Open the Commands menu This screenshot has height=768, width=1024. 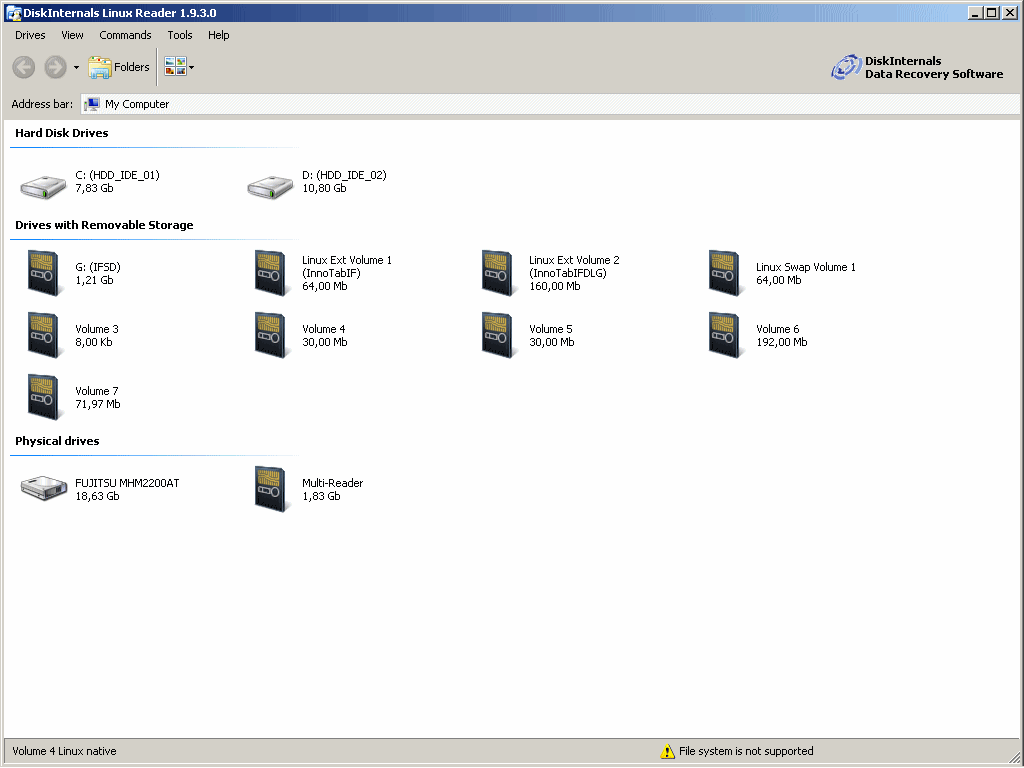[125, 35]
